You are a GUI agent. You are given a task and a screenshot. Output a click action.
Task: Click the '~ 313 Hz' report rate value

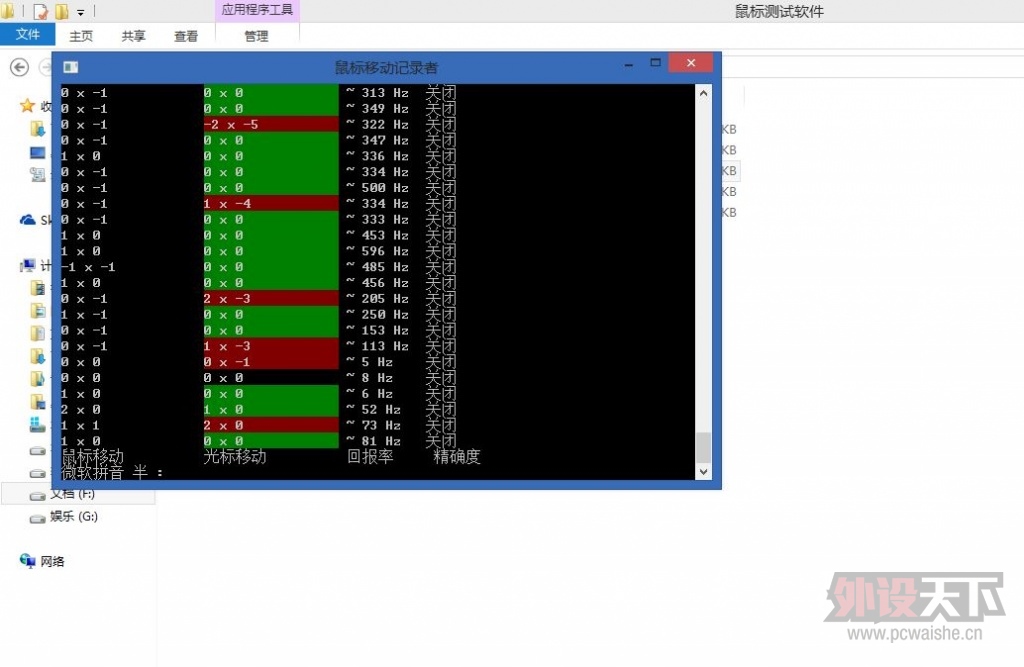(x=377, y=93)
